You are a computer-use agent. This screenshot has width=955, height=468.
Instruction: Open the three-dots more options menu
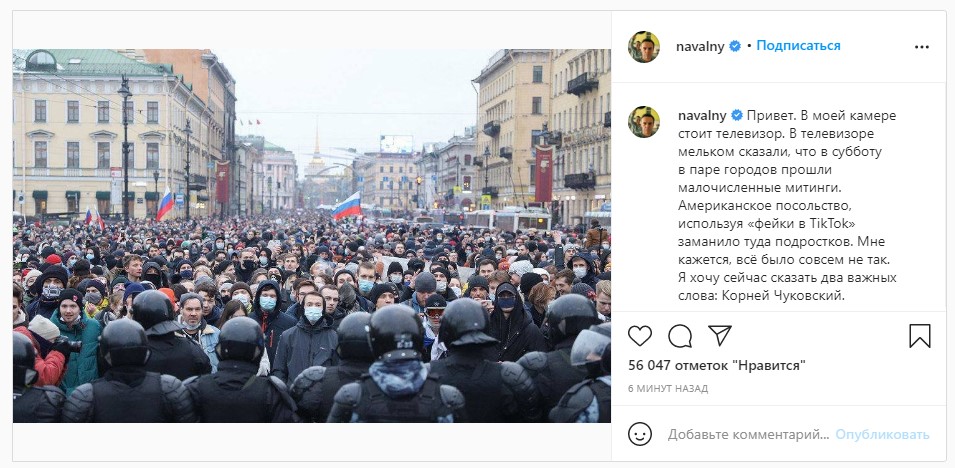(x=922, y=47)
